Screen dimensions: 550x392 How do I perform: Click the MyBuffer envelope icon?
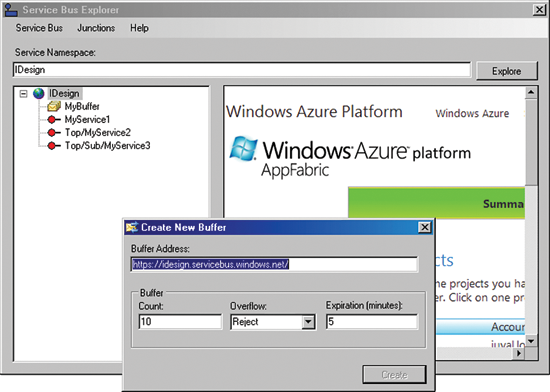[54, 106]
